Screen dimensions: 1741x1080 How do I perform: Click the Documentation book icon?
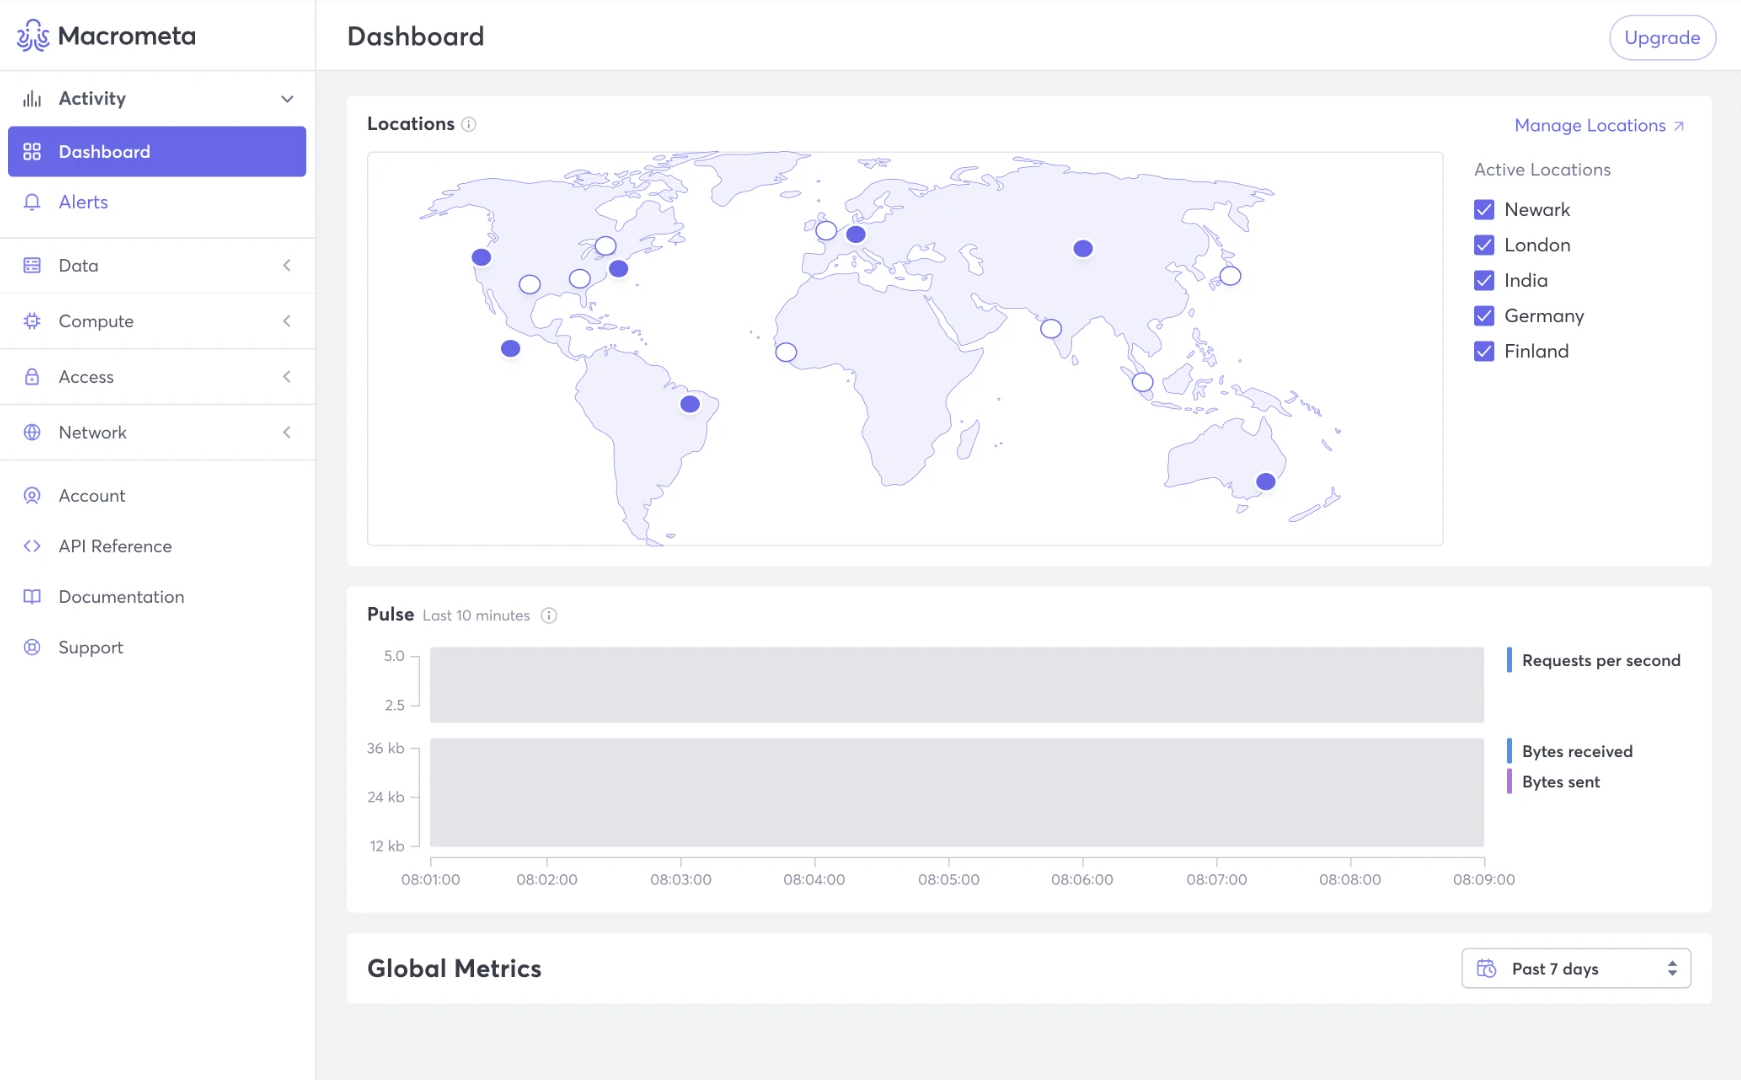coord(32,597)
